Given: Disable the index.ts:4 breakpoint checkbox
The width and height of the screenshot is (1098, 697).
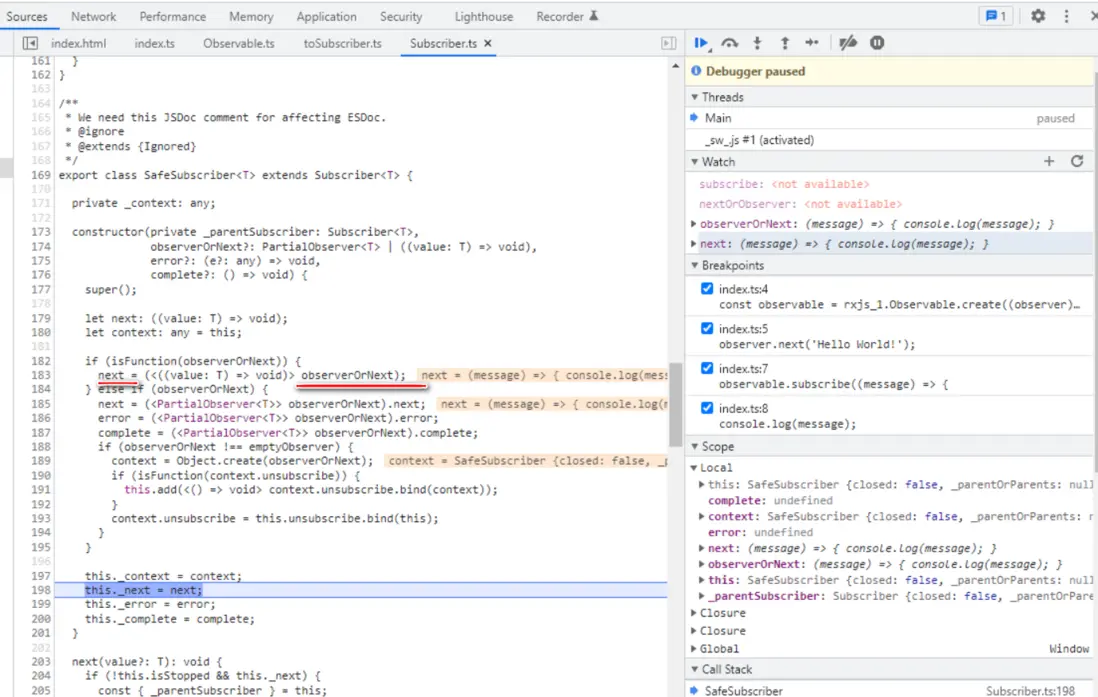Looking at the screenshot, I should coord(707,289).
